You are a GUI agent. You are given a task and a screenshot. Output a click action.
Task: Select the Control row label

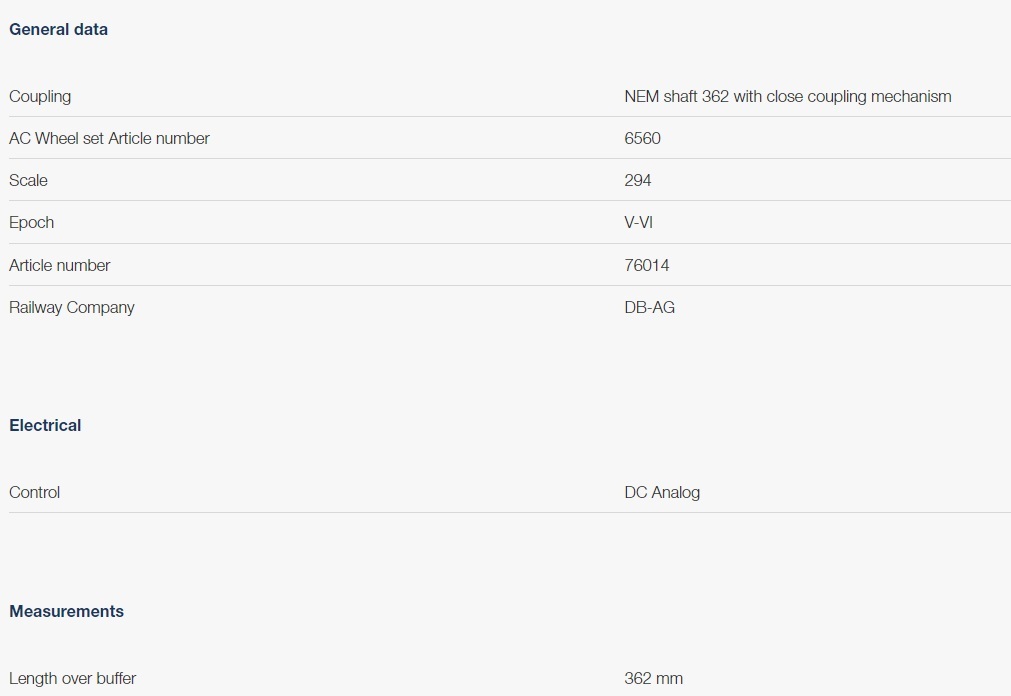34,492
